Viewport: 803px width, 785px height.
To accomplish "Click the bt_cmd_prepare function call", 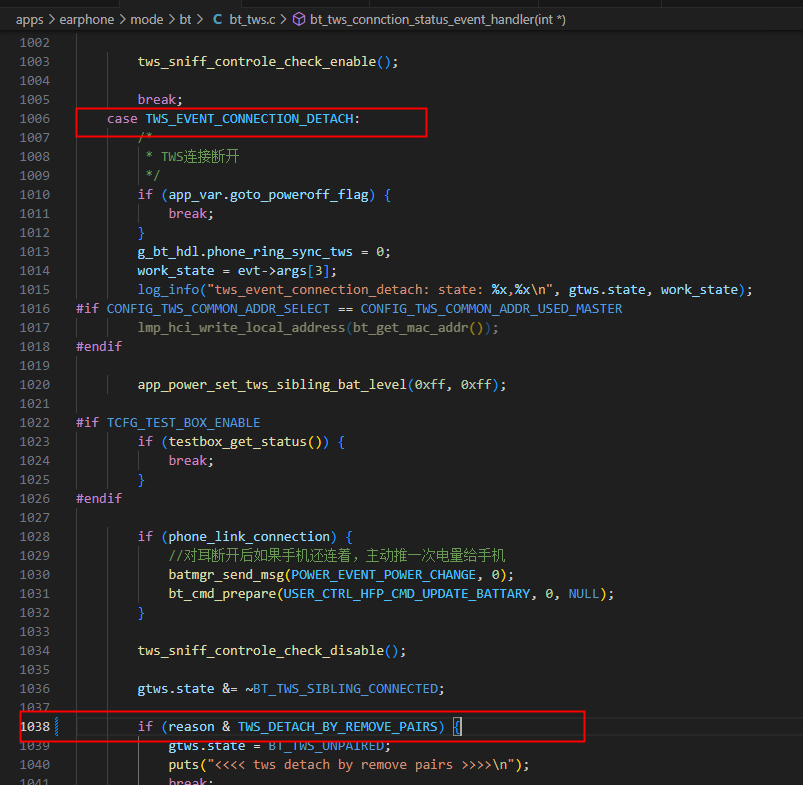I will click(x=222, y=594).
